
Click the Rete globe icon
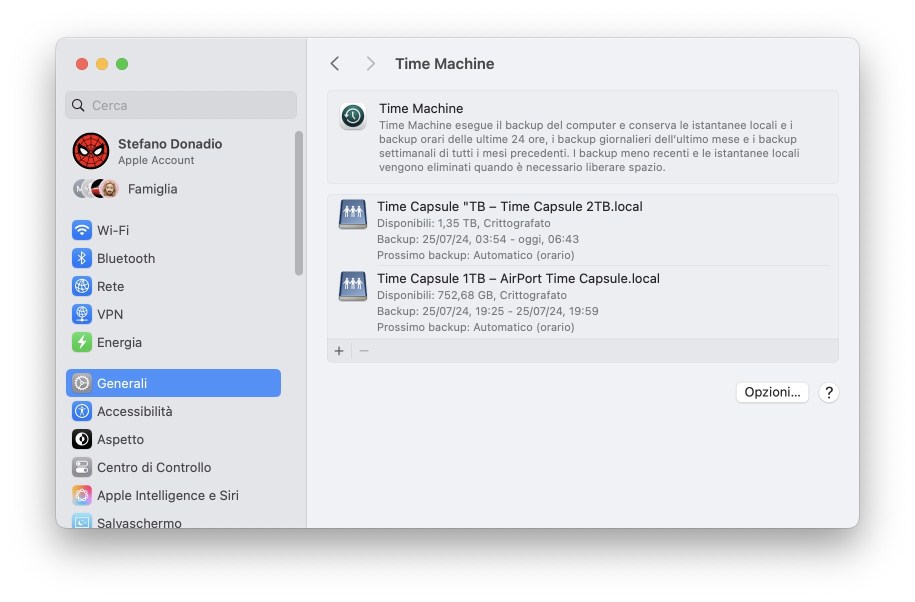point(82,286)
